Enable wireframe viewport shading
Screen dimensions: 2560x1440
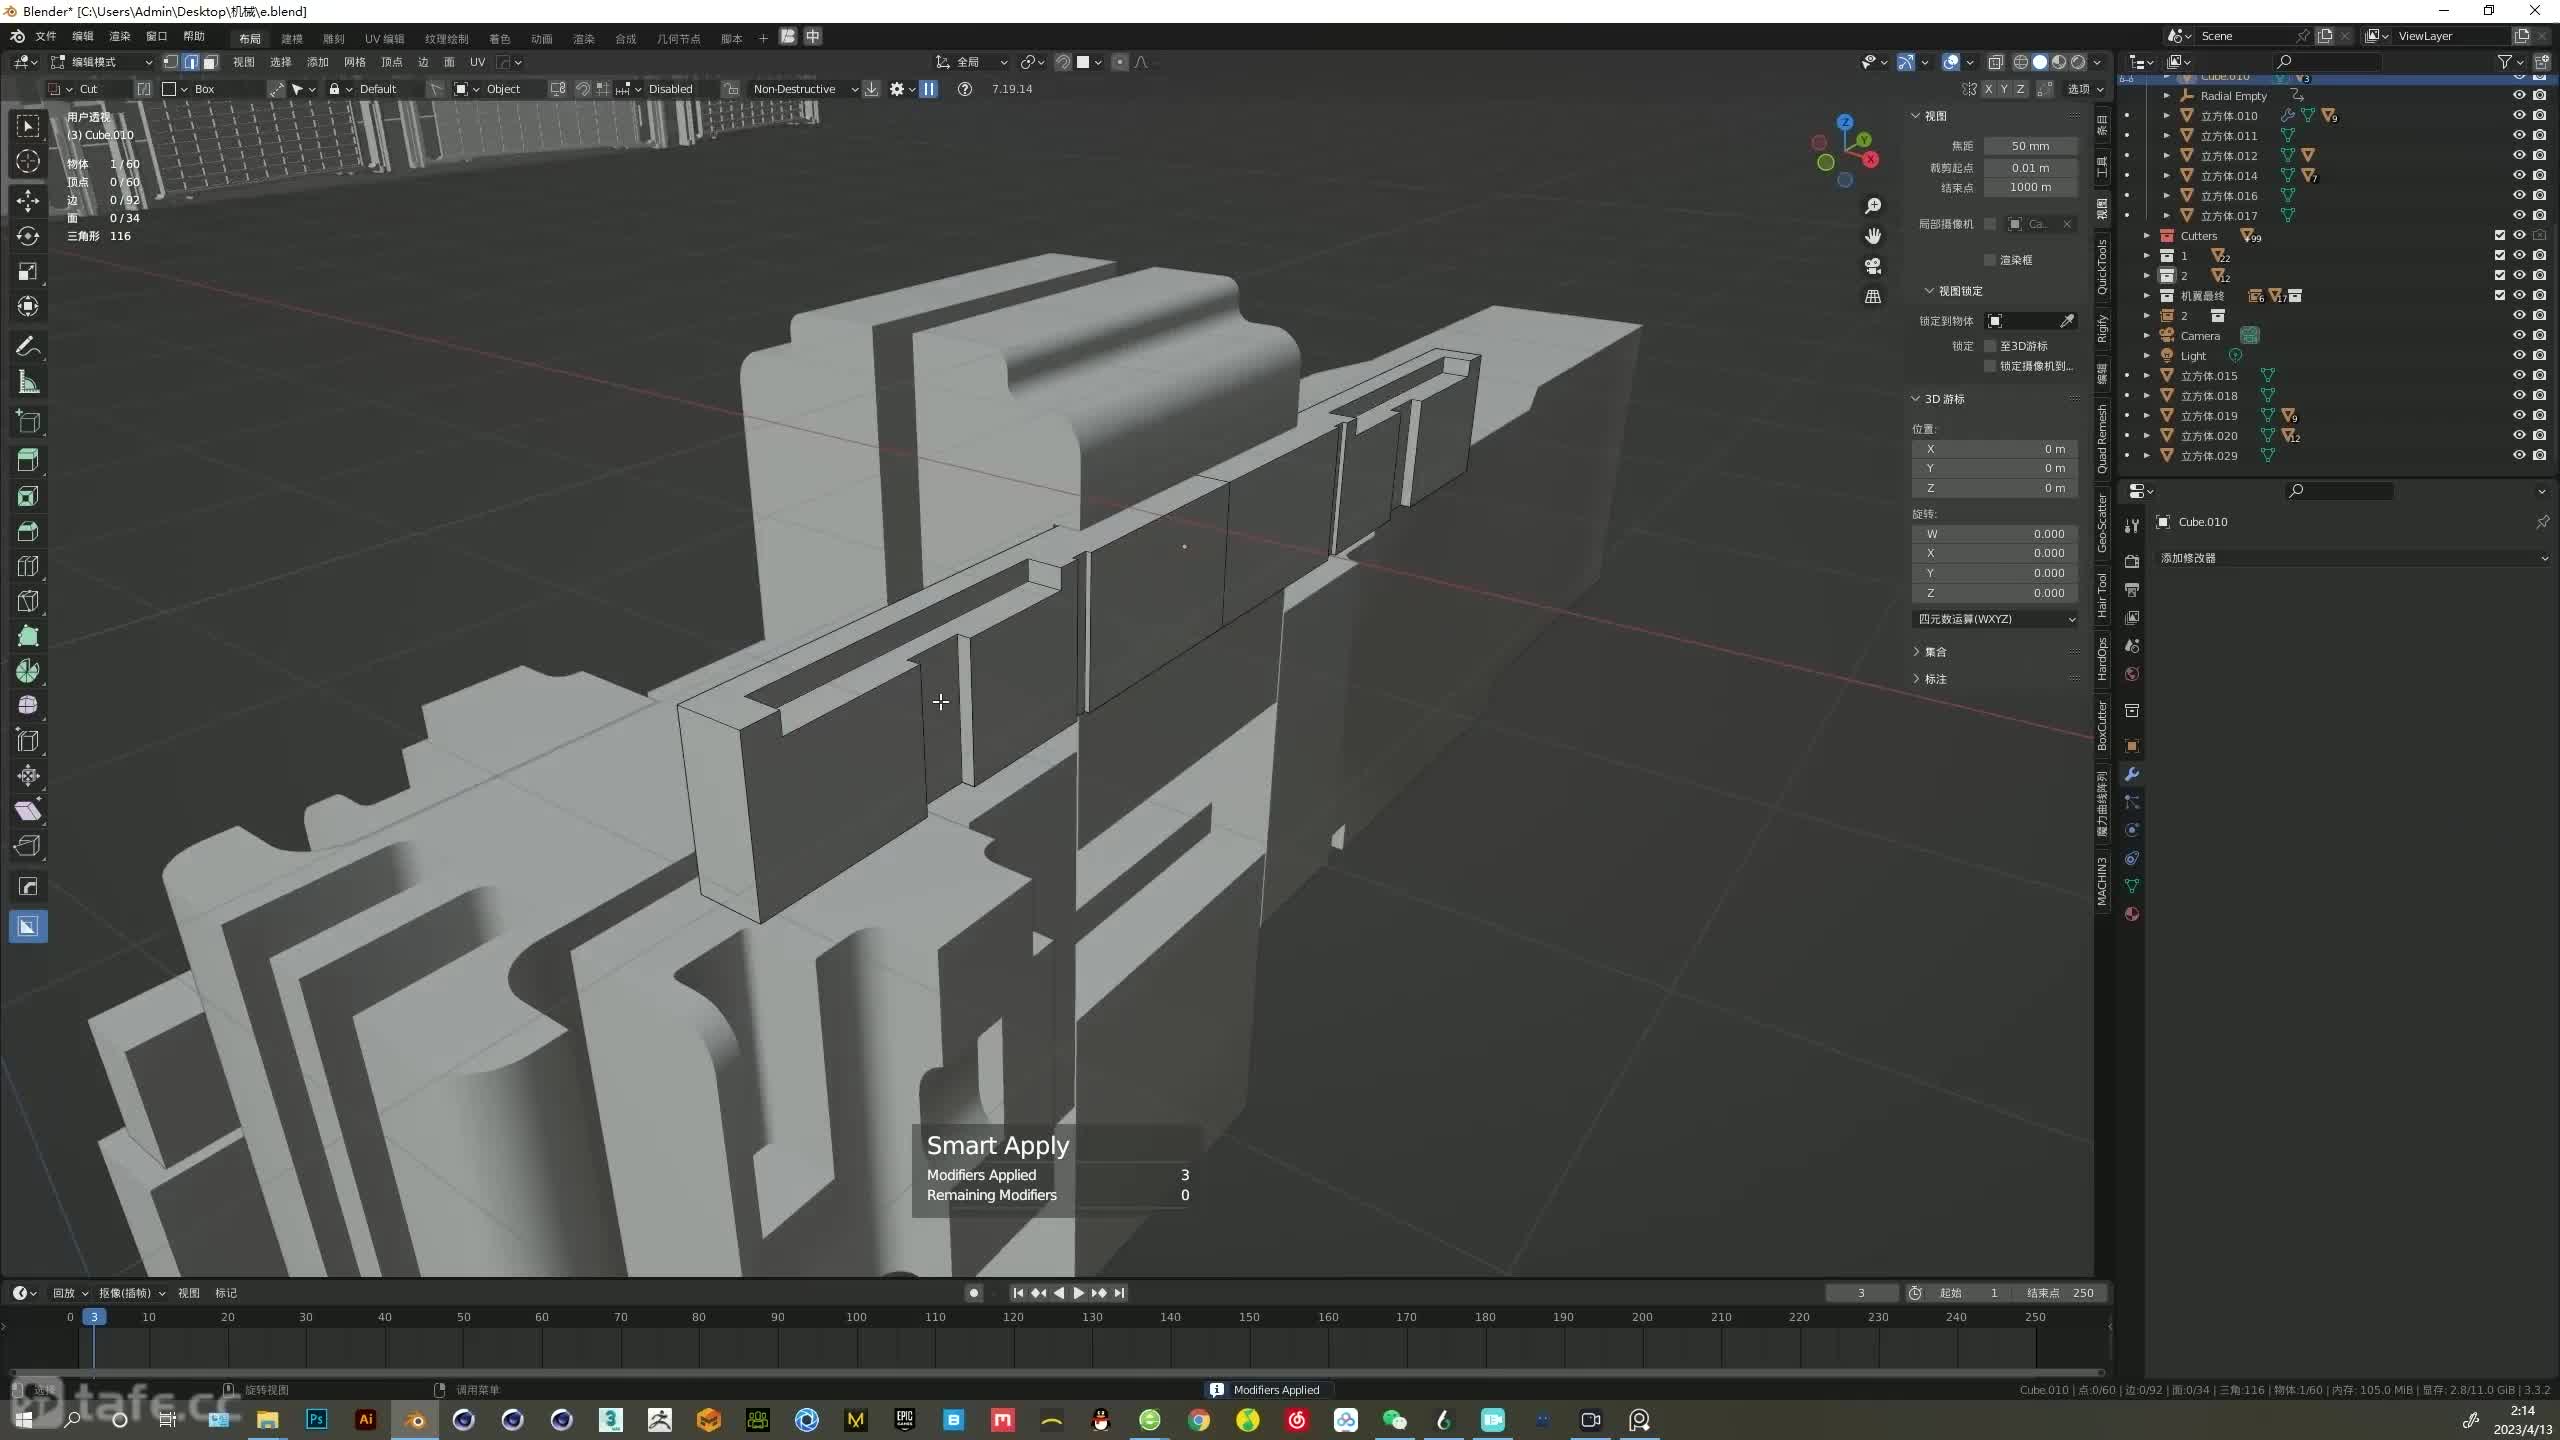click(x=2021, y=62)
